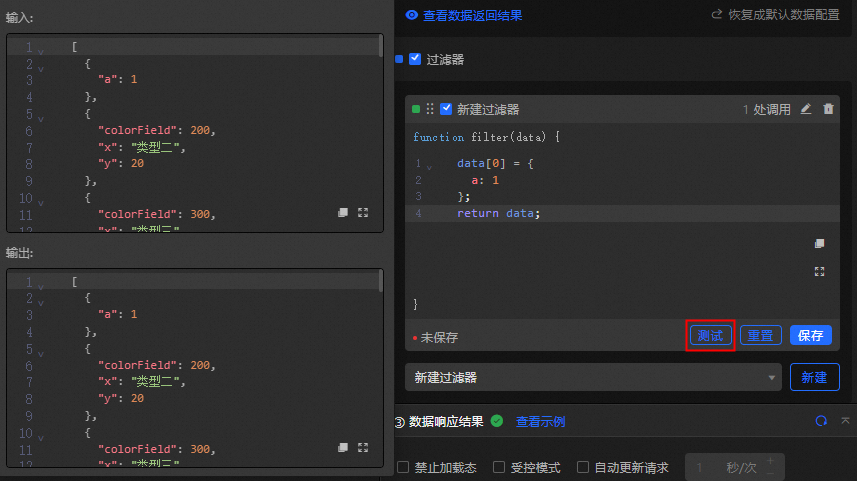Expand the output JSON panel fullscreen
This screenshot has width=857, height=481.
click(x=363, y=448)
